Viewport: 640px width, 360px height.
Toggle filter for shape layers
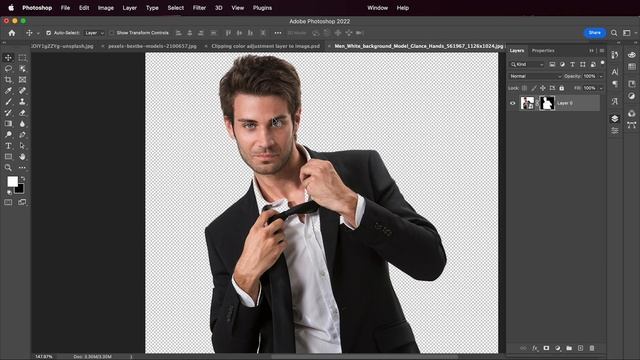coord(582,64)
